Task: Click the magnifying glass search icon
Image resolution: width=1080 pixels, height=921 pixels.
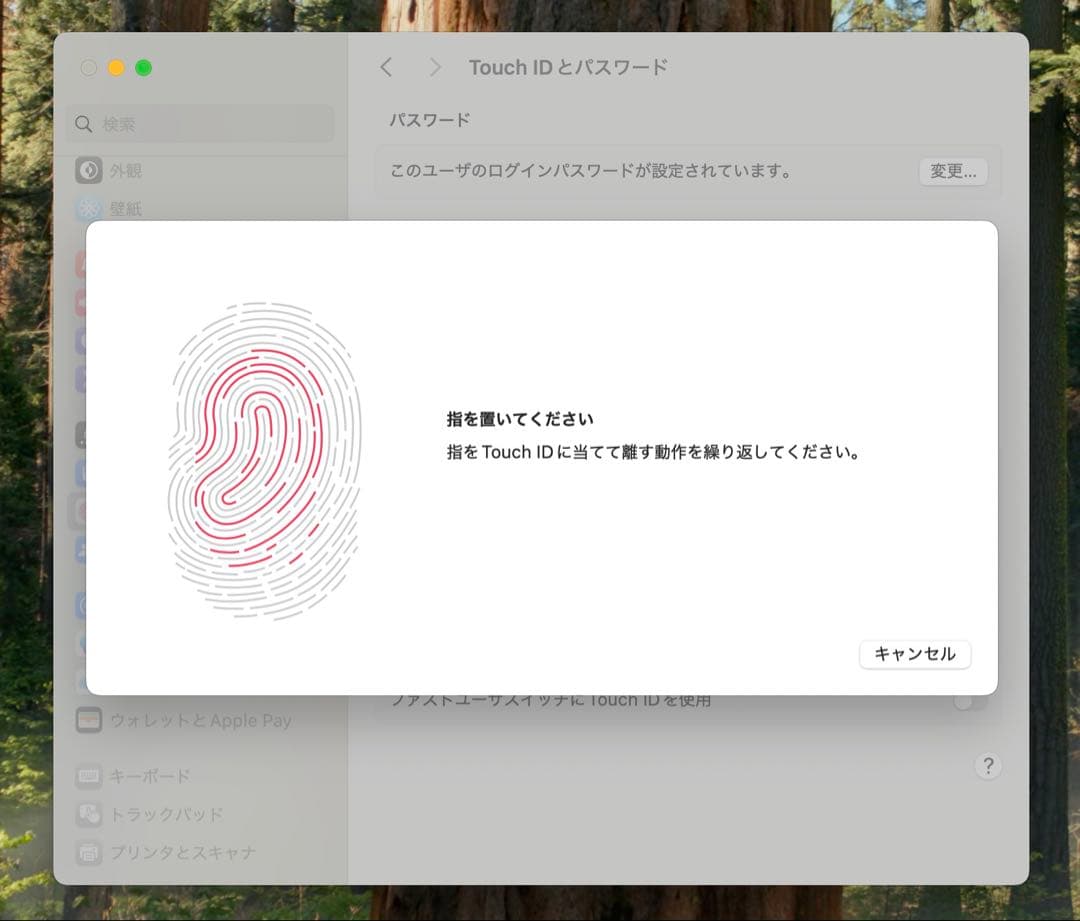Action: pos(84,124)
